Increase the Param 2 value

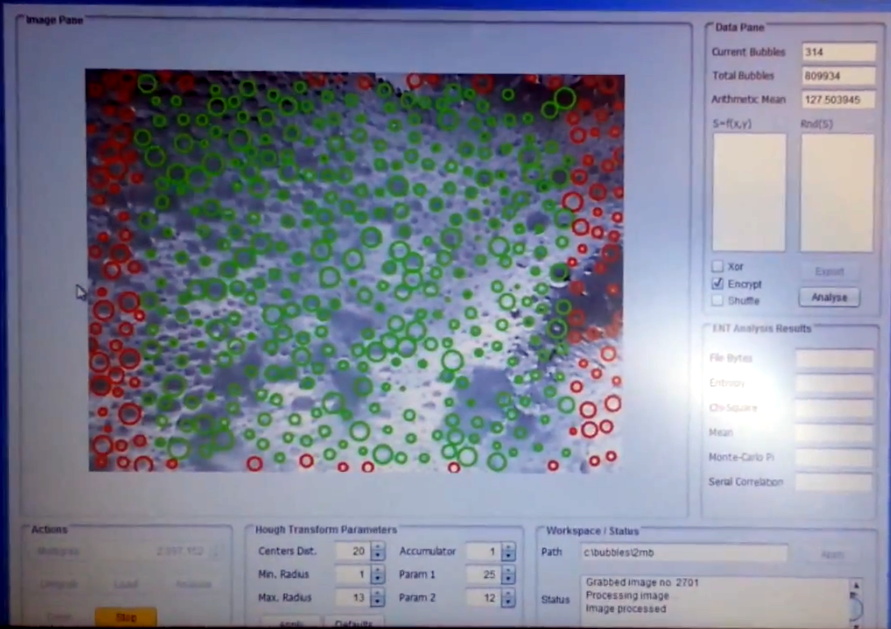[507, 592]
